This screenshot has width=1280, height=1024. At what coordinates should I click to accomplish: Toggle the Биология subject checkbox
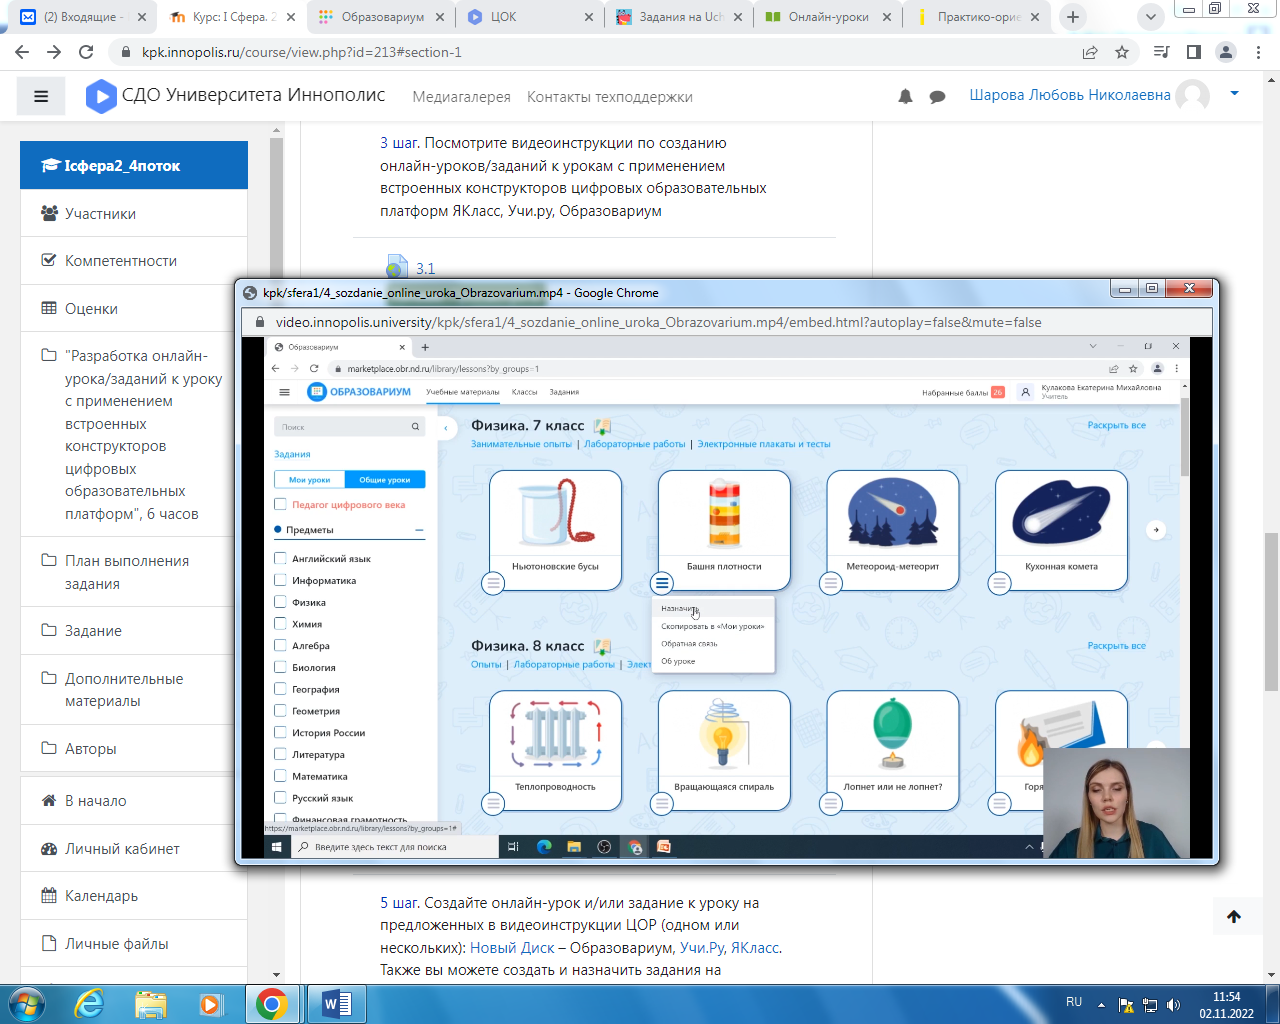(281, 667)
